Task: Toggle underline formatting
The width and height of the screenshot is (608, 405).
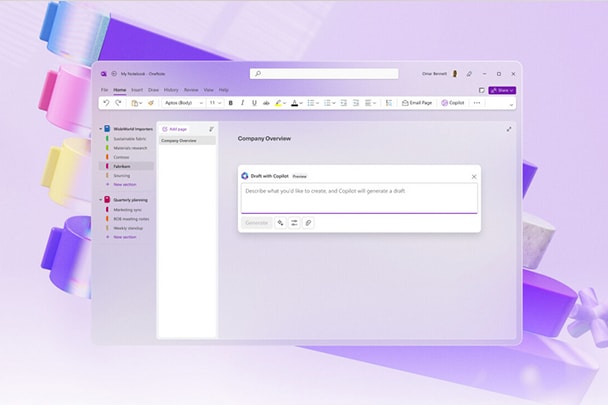Action: tap(254, 103)
